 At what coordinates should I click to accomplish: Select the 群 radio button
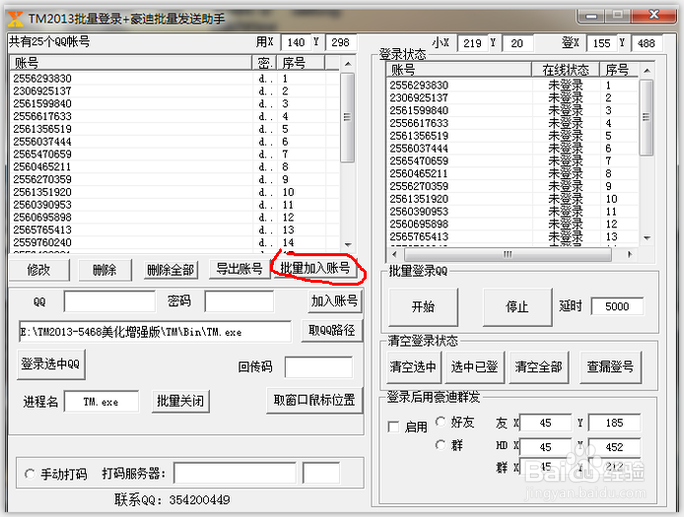click(x=441, y=445)
